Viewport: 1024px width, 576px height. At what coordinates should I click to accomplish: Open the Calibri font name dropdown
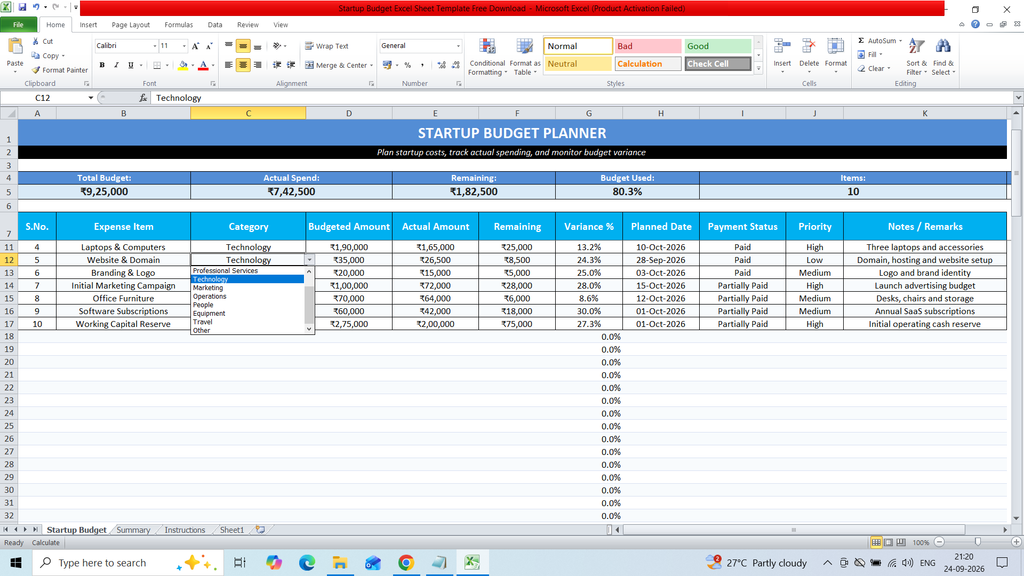coord(155,46)
